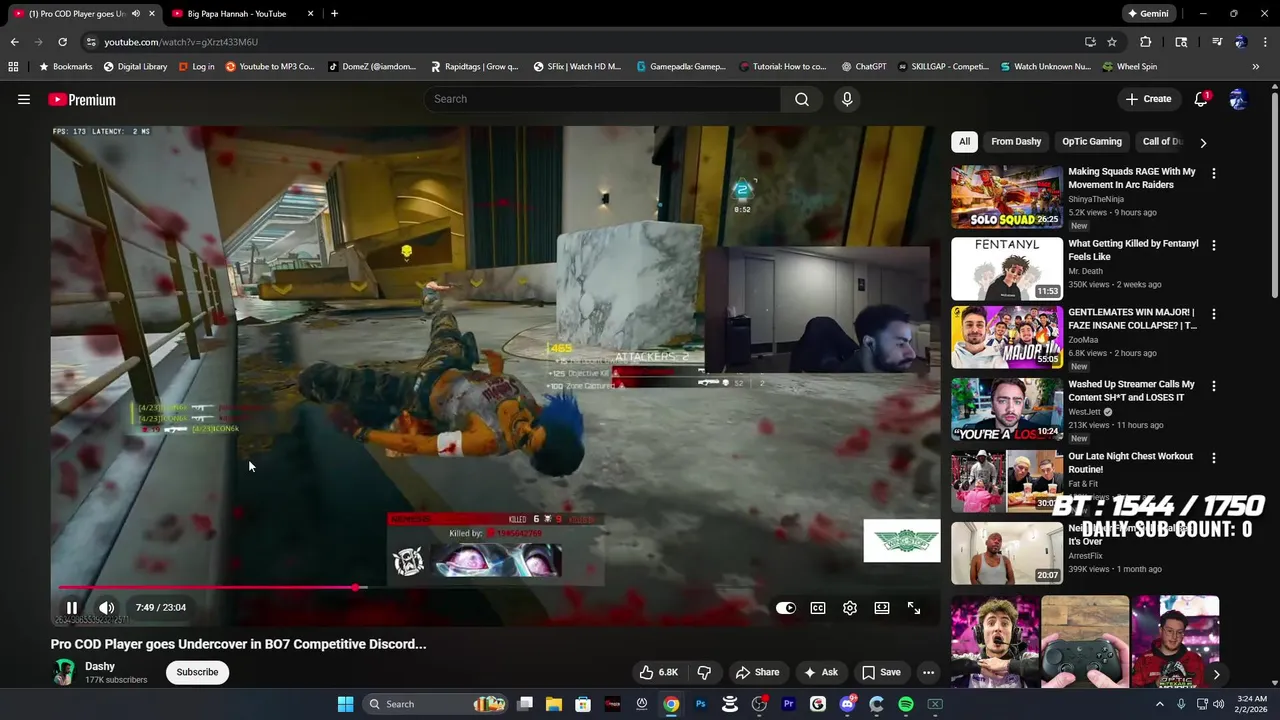Bookmark this page with the star icon

[x=1112, y=42]
